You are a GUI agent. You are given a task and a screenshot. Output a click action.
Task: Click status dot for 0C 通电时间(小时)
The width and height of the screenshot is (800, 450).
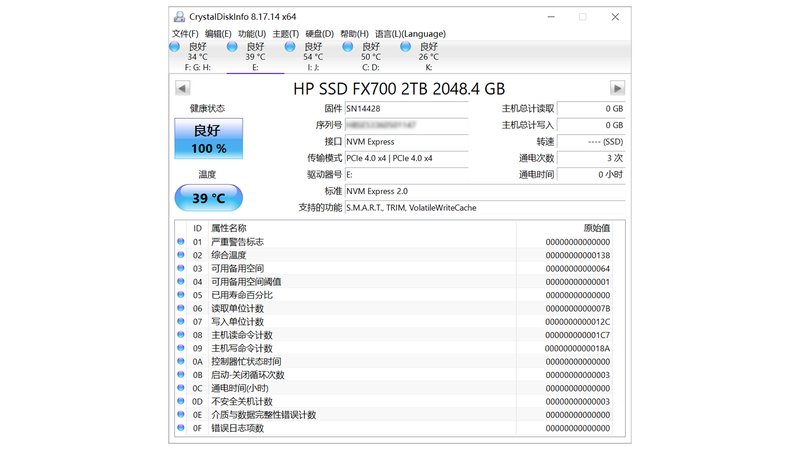tap(181, 387)
